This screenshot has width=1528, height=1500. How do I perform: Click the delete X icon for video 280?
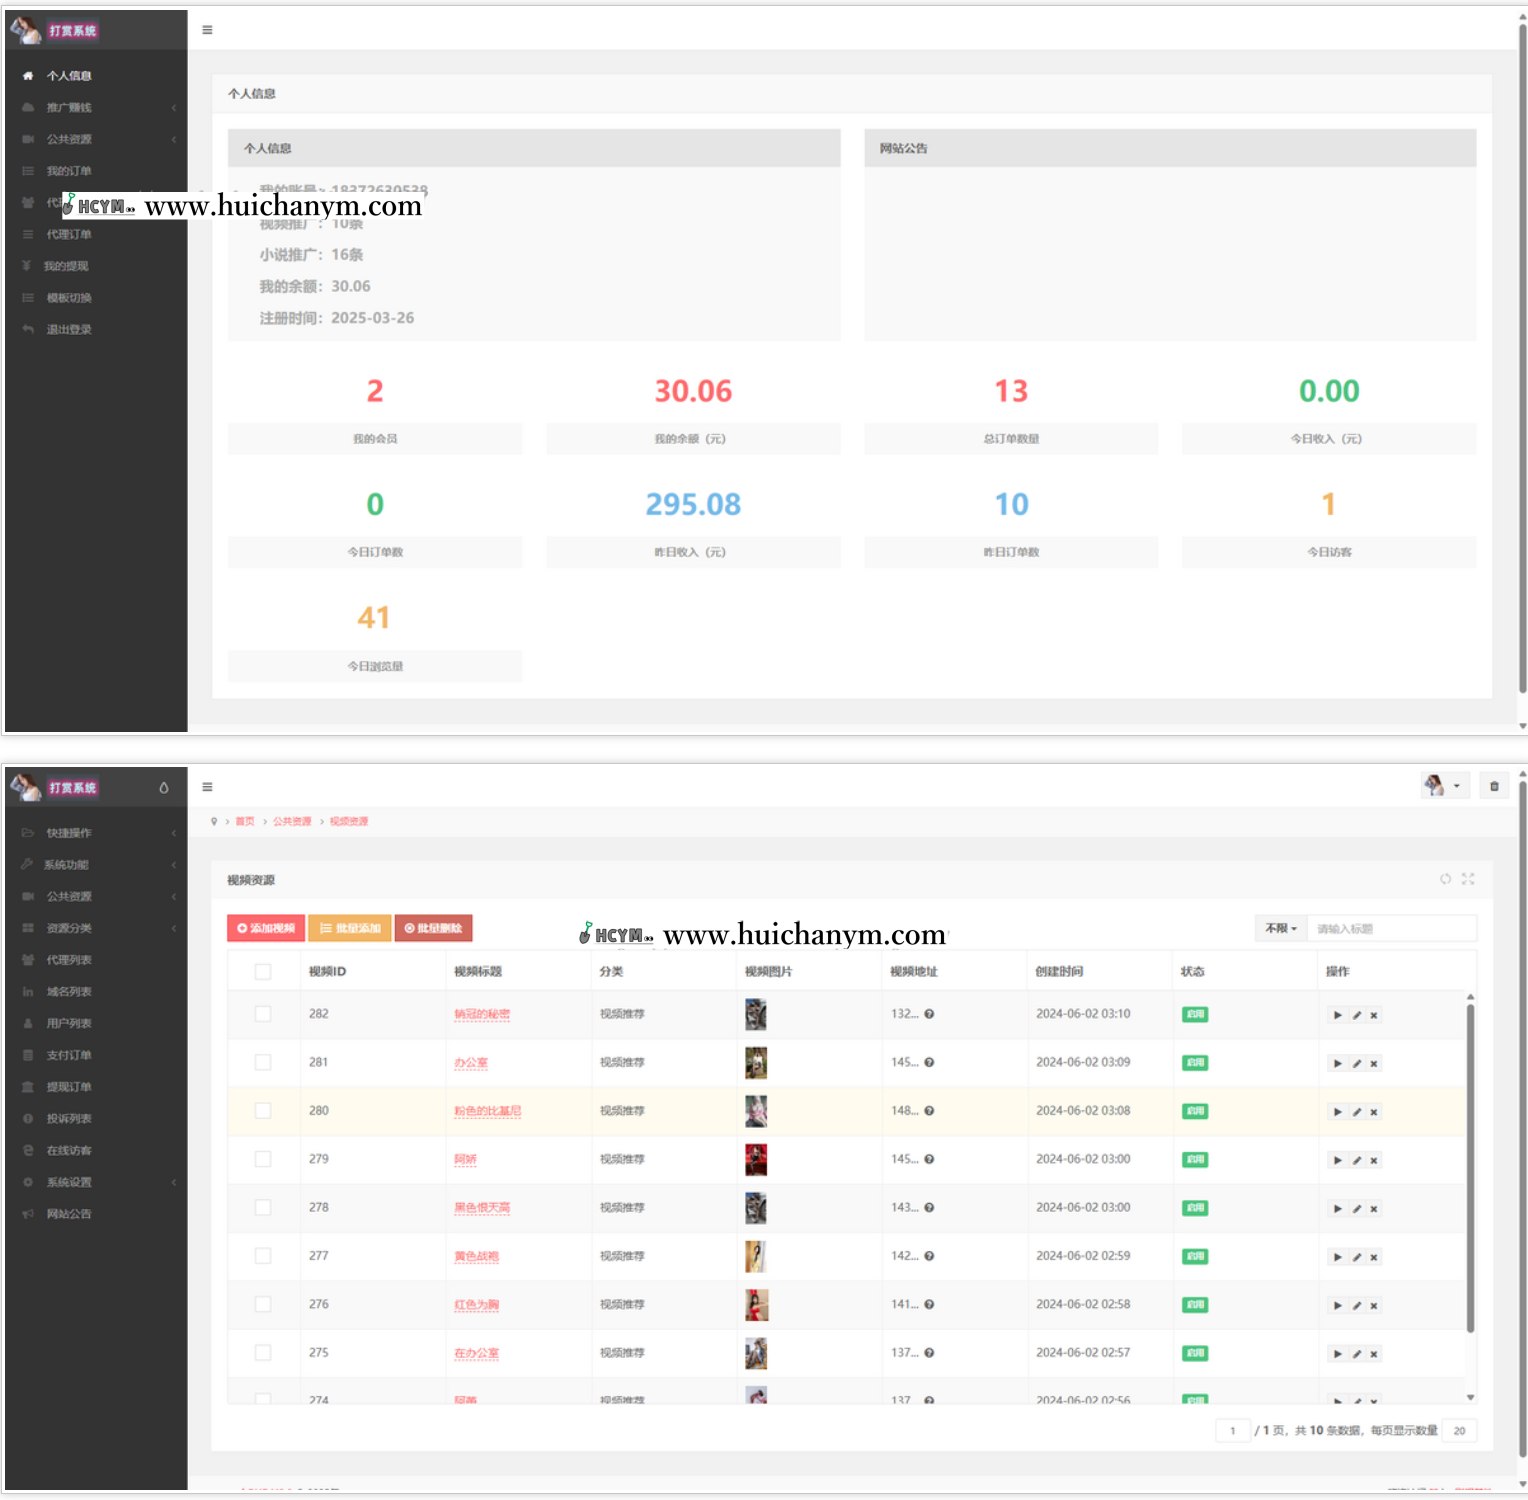(x=1374, y=1112)
